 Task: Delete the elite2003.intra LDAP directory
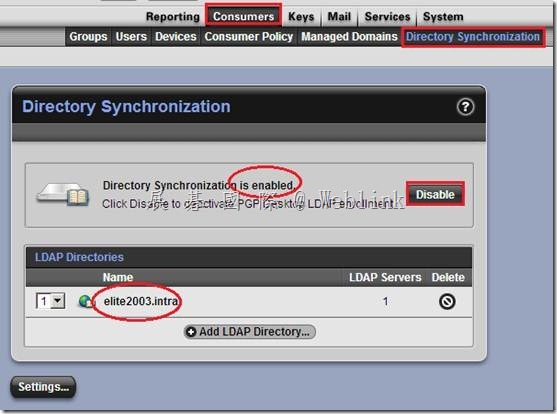pos(447,301)
